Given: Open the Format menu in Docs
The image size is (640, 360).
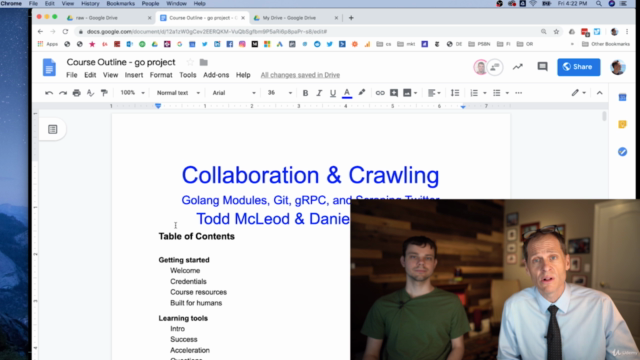Looking at the screenshot, I should (161, 75).
